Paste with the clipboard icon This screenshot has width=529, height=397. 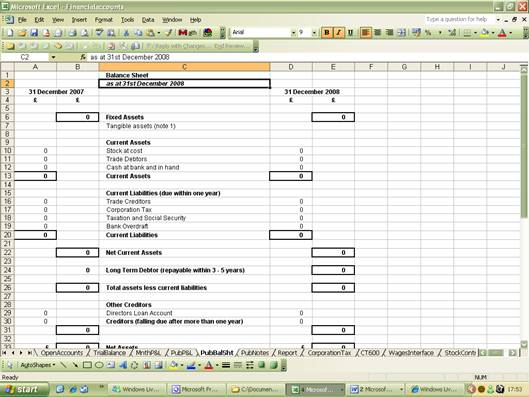pos(150,33)
